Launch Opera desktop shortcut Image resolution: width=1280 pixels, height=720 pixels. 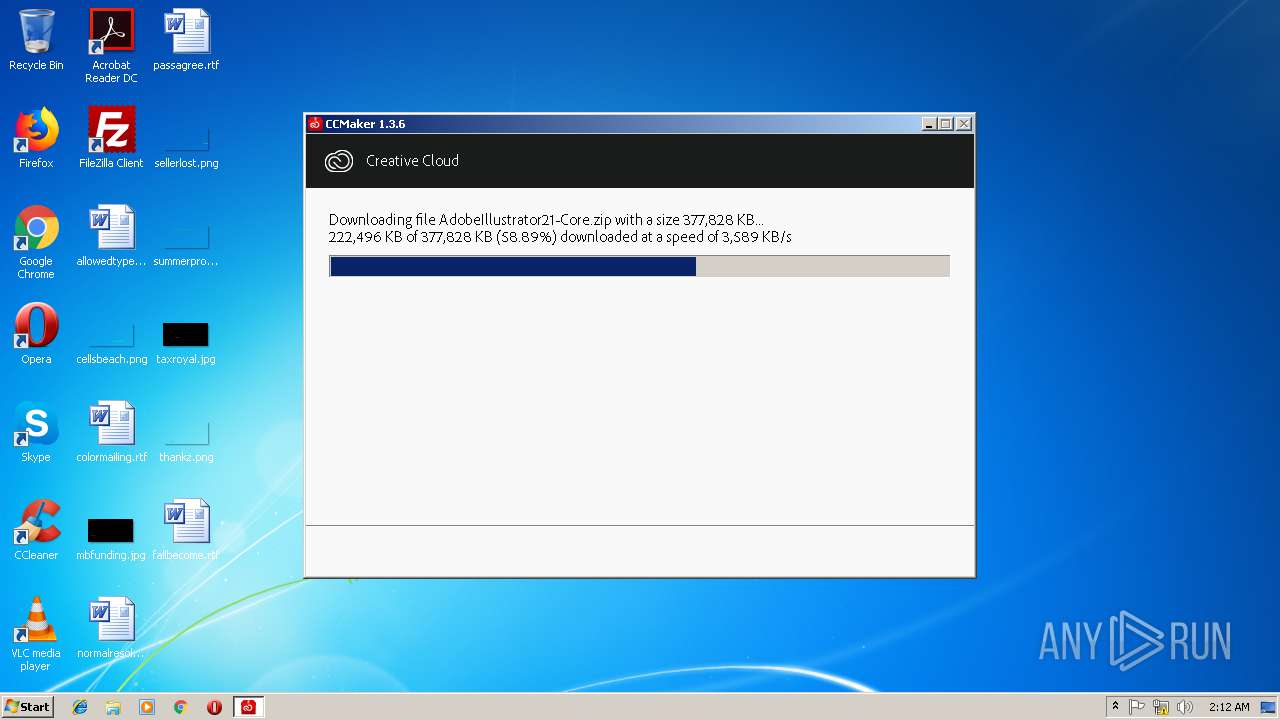pos(36,334)
